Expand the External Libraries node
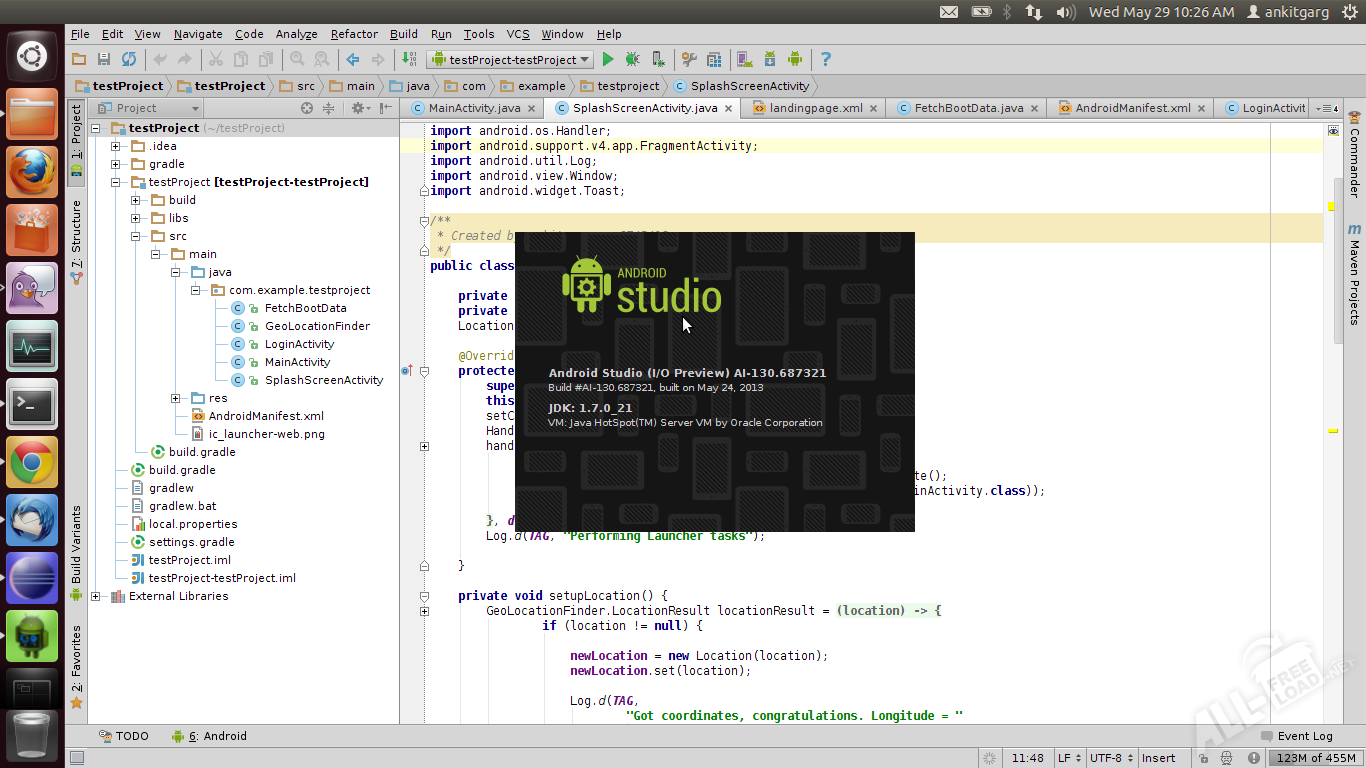Screen dimensions: 1366x768 point(96,596)
